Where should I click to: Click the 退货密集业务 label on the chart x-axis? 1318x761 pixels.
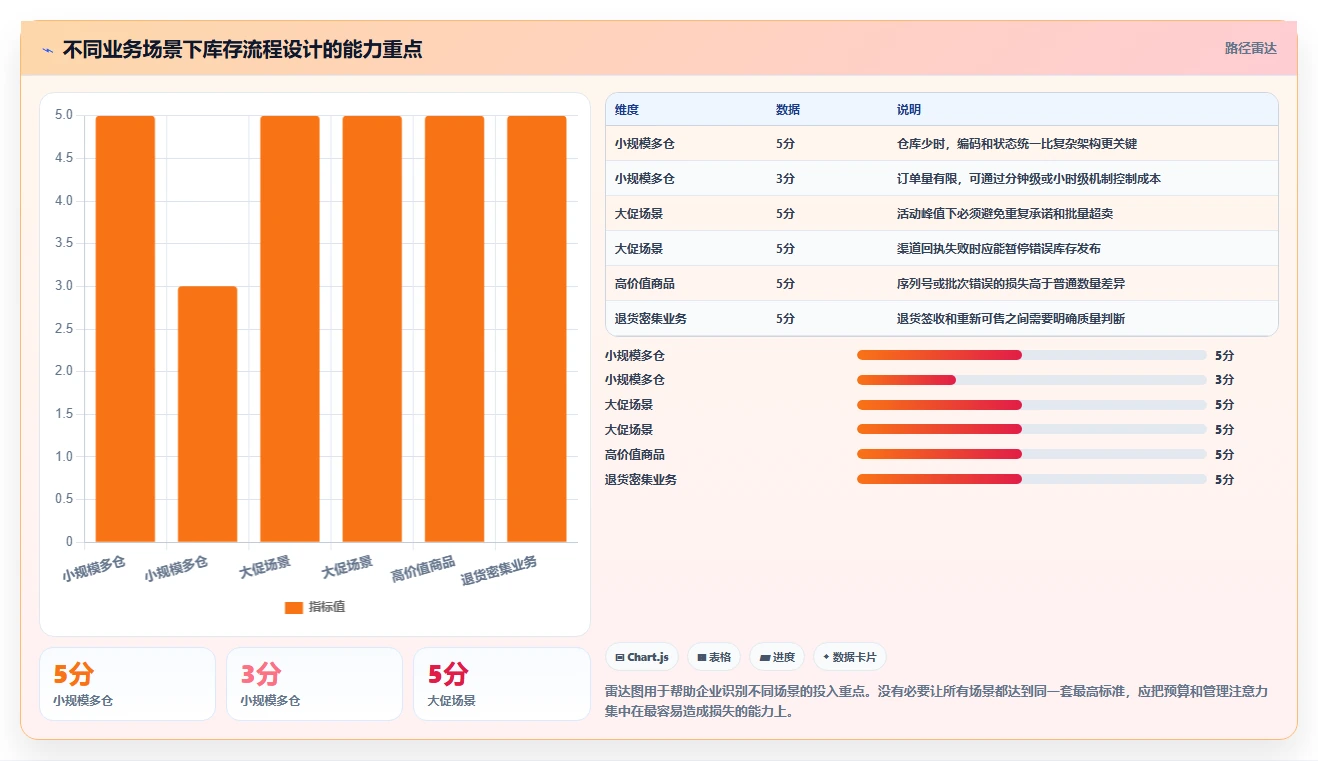(499, 571)
